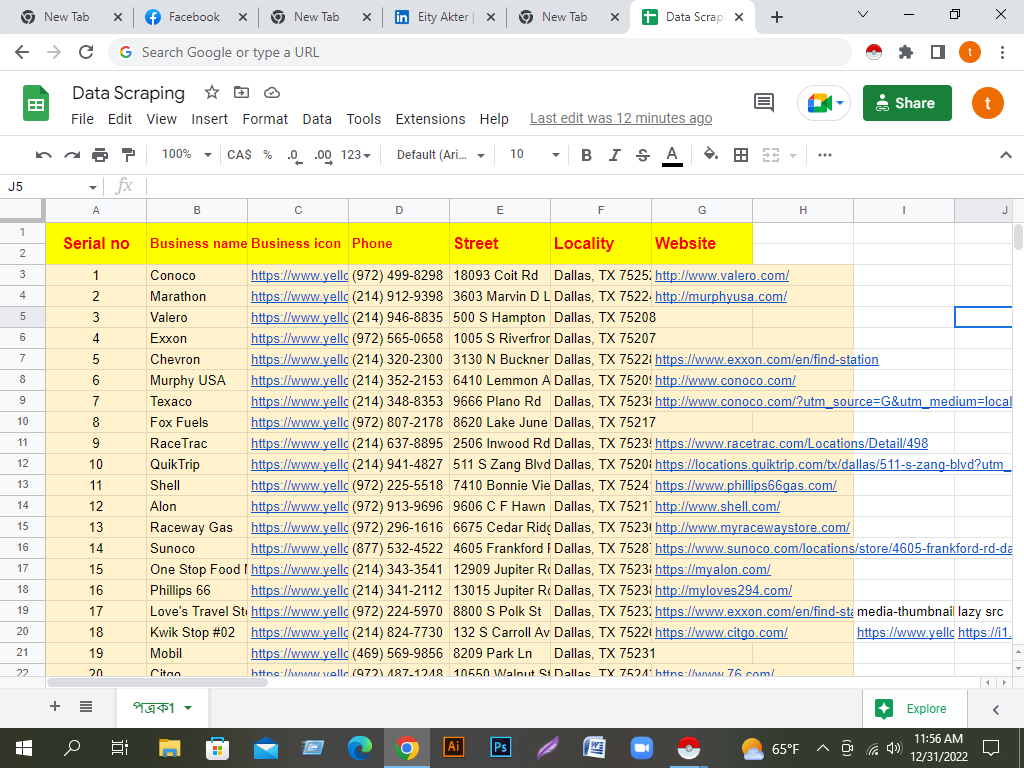
Task: Open the File menu
Action: [82, 119]
